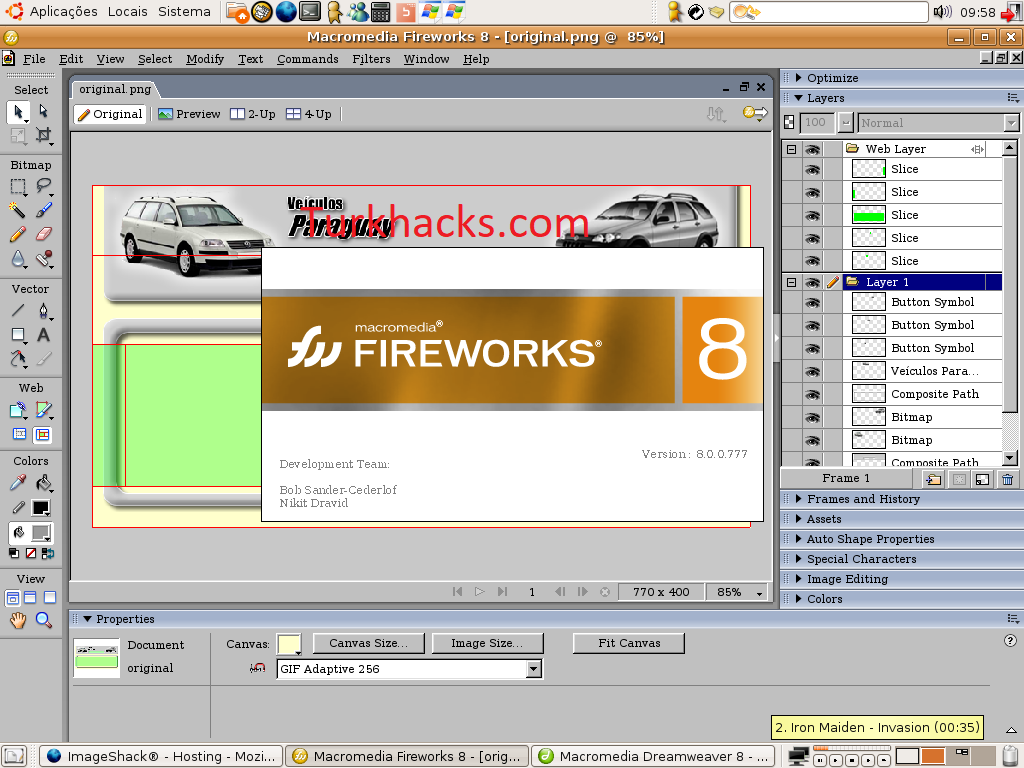Pick the Eraser tool in Bitmap section
This screenshot has width=1024, height=768.
pyautogui.click(x=43, y=234)
